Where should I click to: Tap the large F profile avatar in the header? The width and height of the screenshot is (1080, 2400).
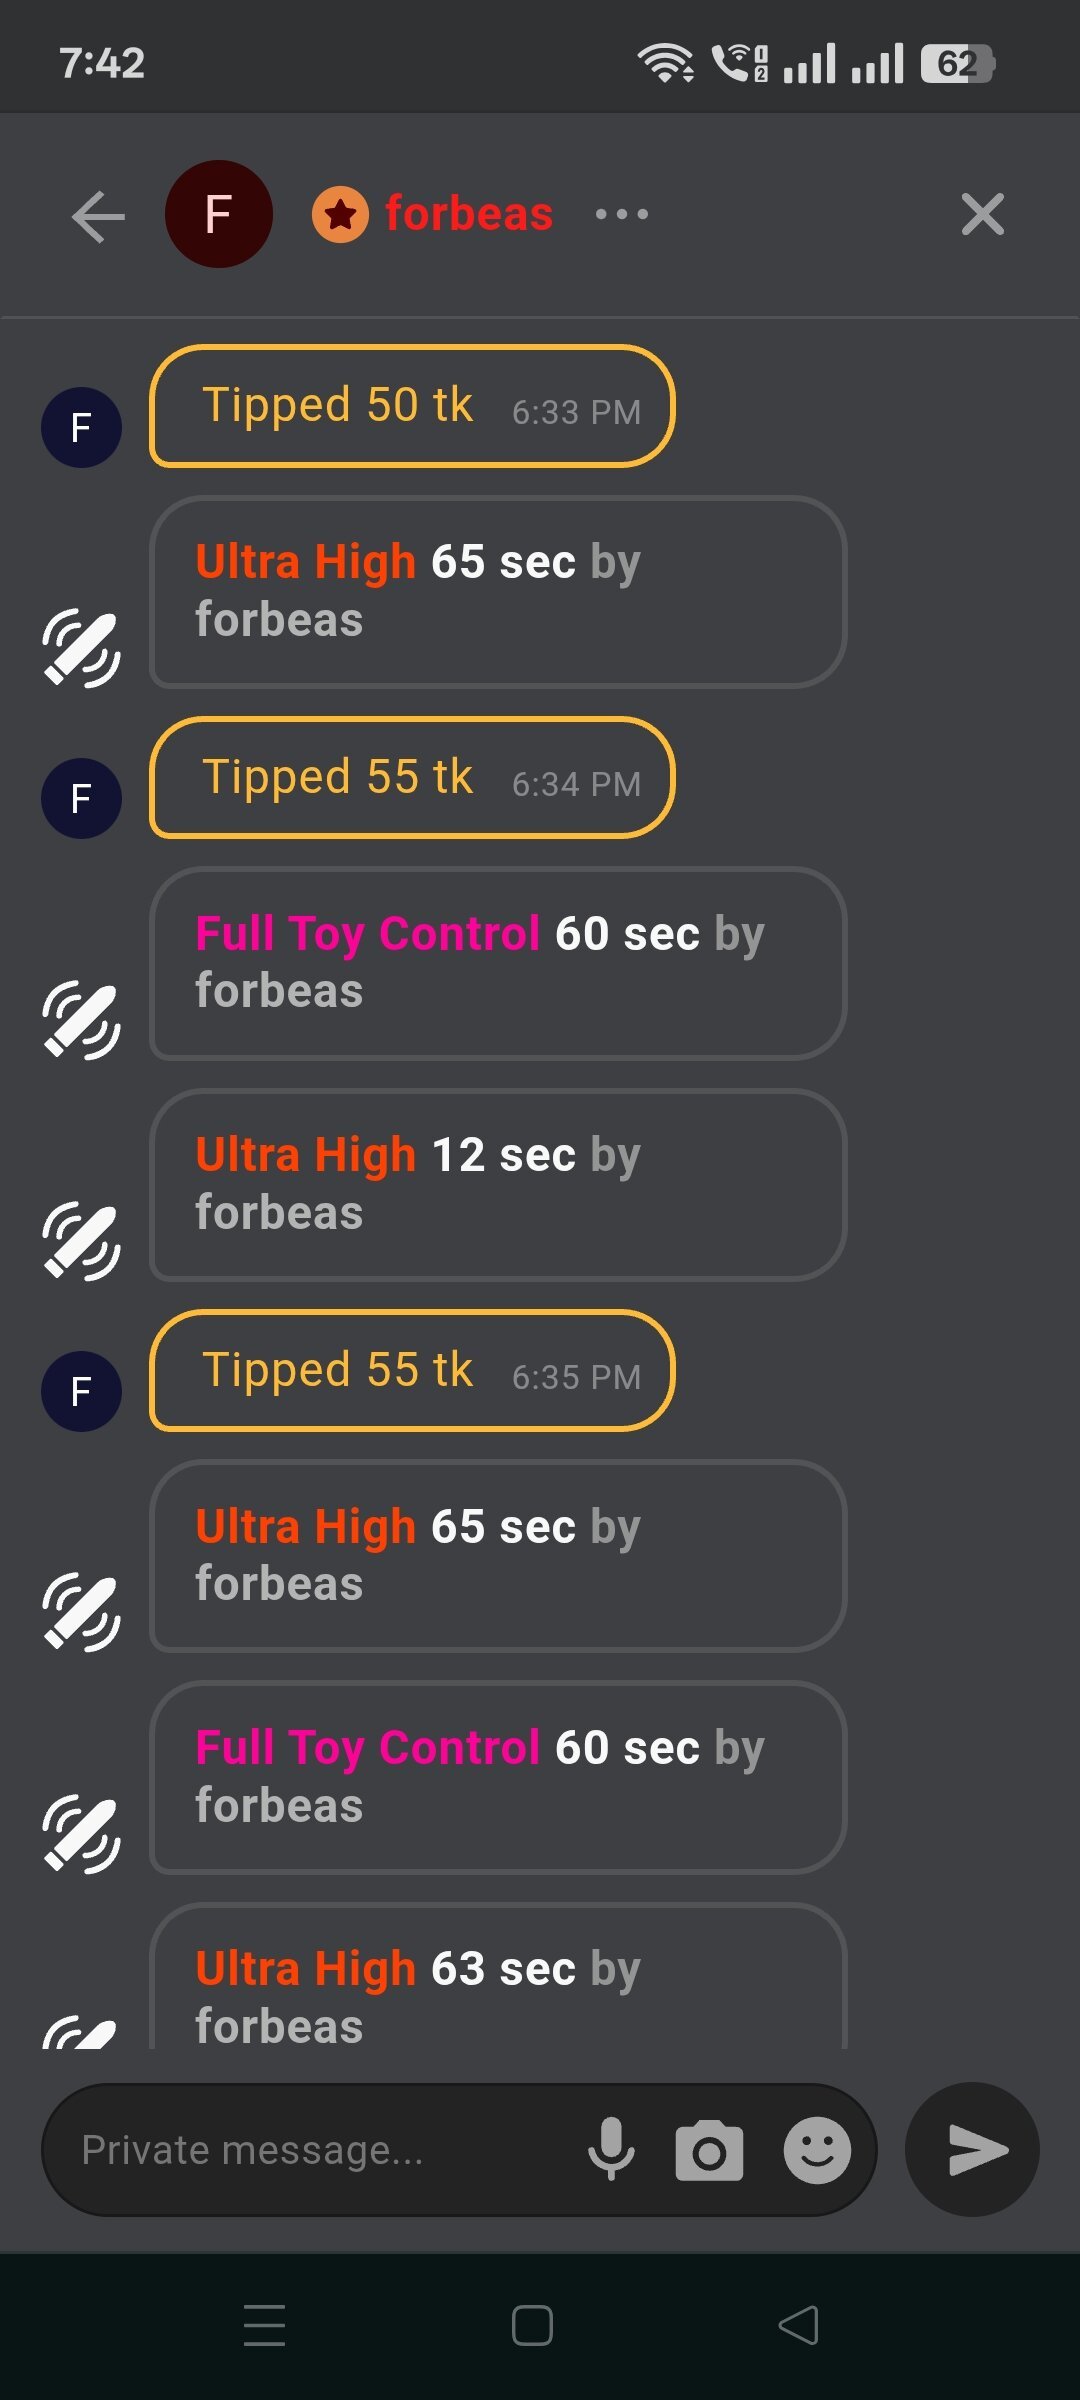pos(219,214)
